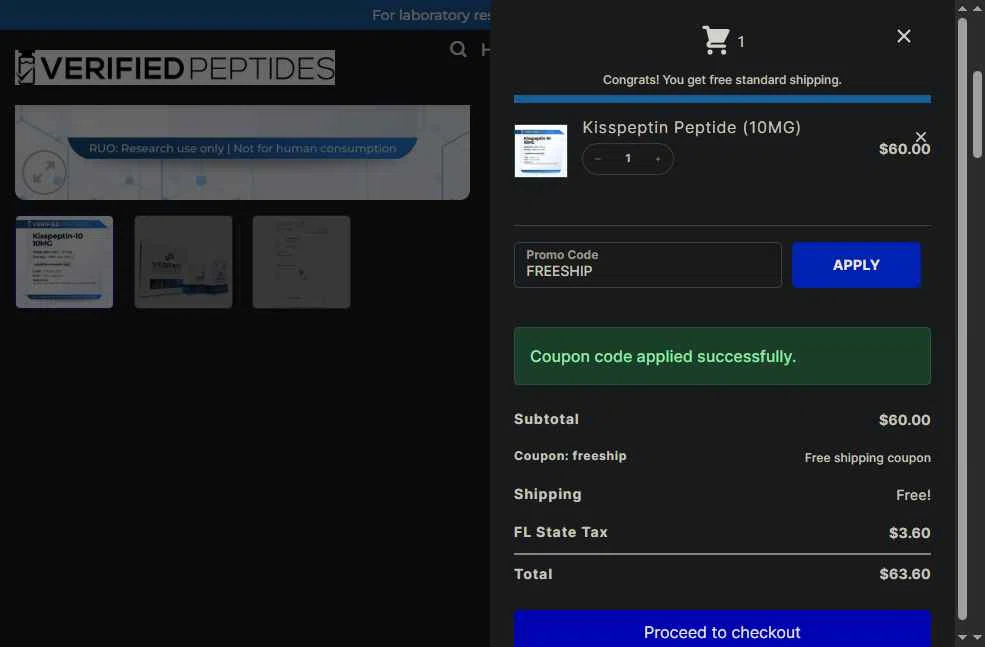Open the site search magnifier icon
Image resolution: width=985 pixels, height=647 pixels.
tap(458, 49)
